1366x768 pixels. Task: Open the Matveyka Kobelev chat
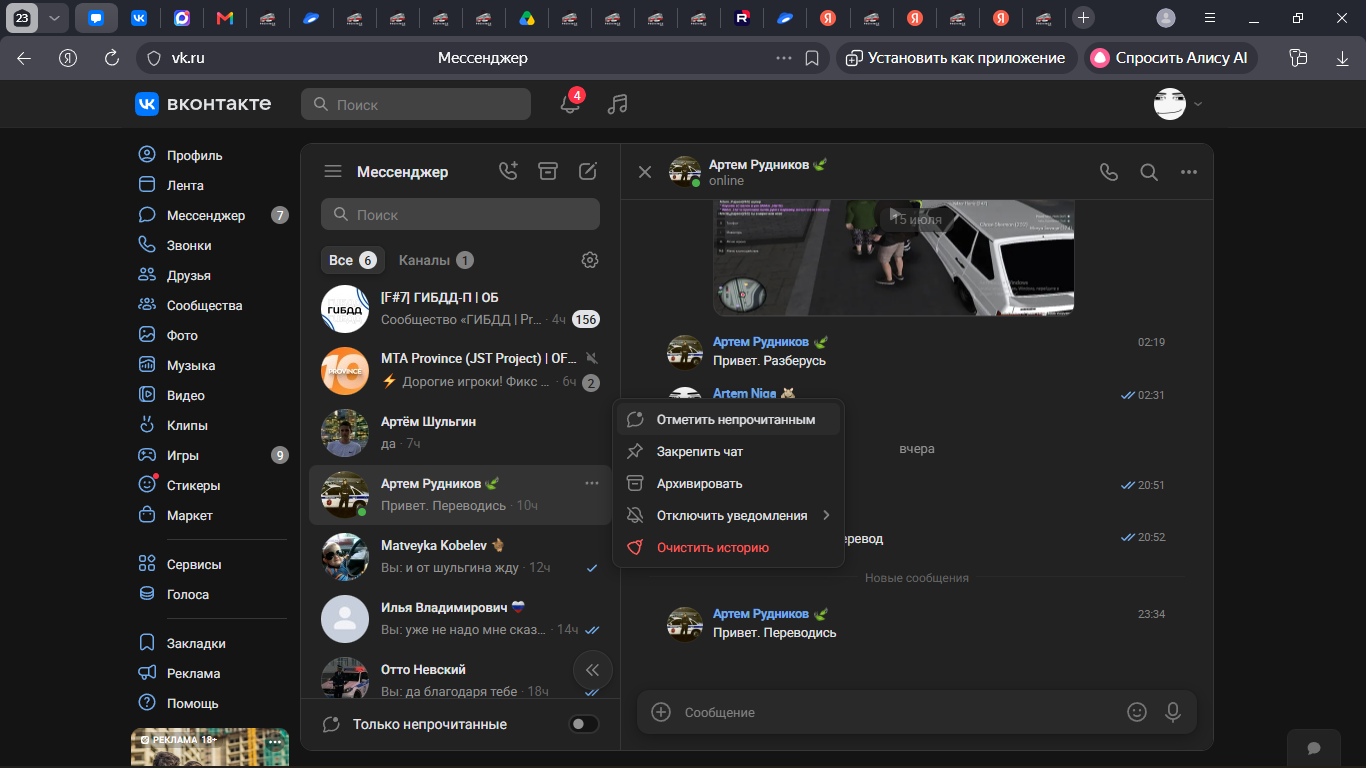[x=460, y=557]
